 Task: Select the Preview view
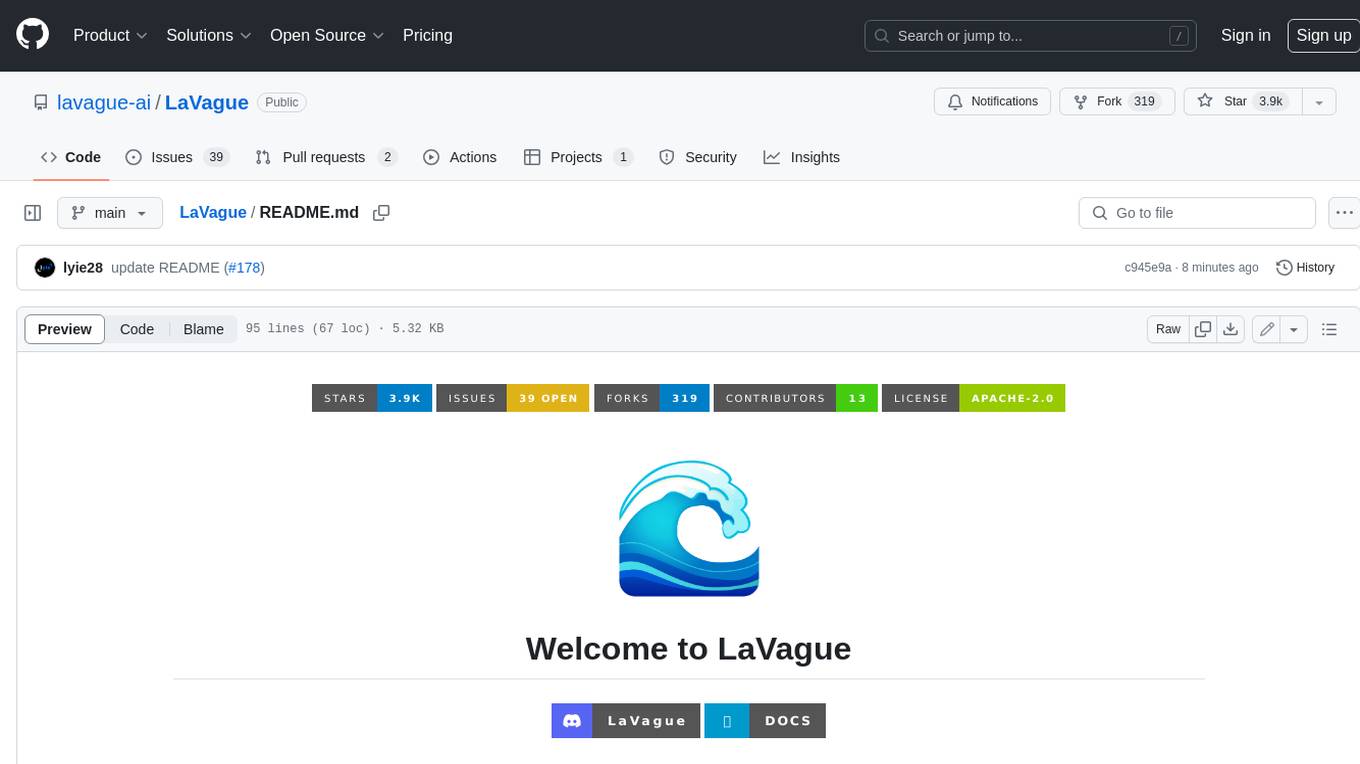pyautogui.click(x=65, y=329)
